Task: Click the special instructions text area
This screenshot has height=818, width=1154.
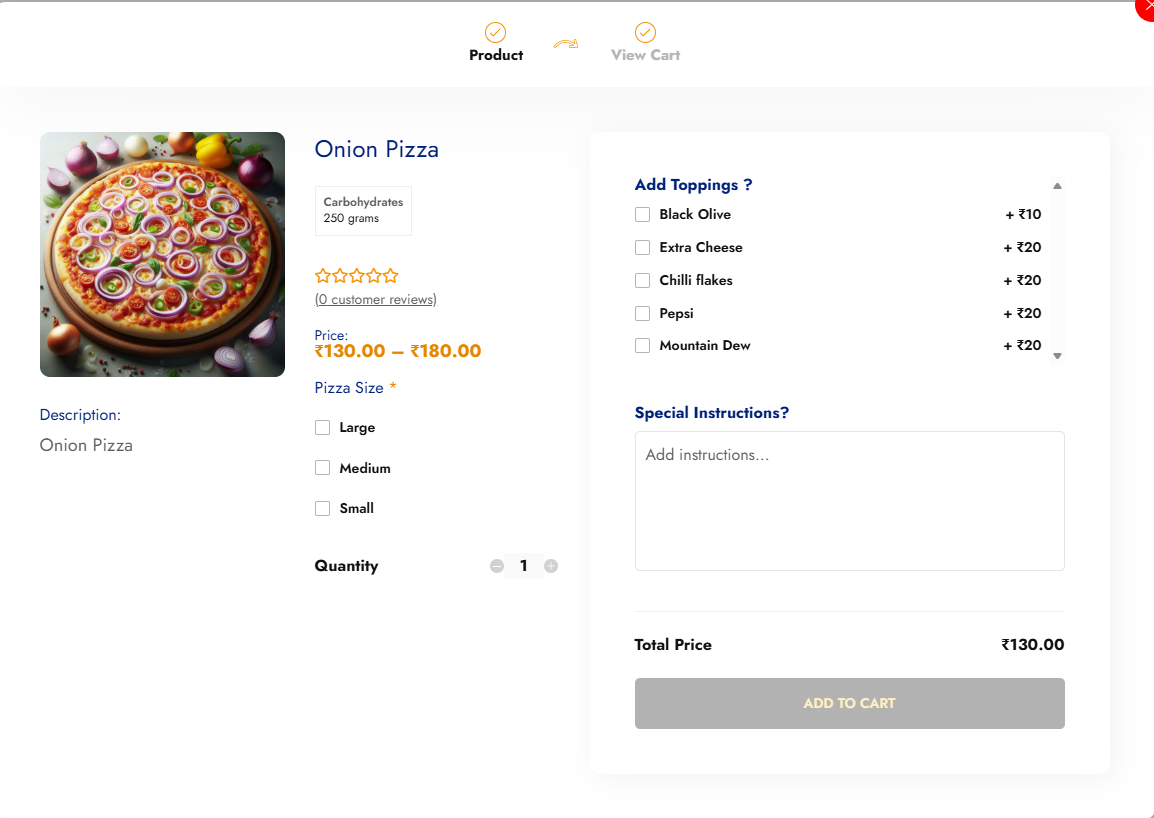Action: (849, 500)
